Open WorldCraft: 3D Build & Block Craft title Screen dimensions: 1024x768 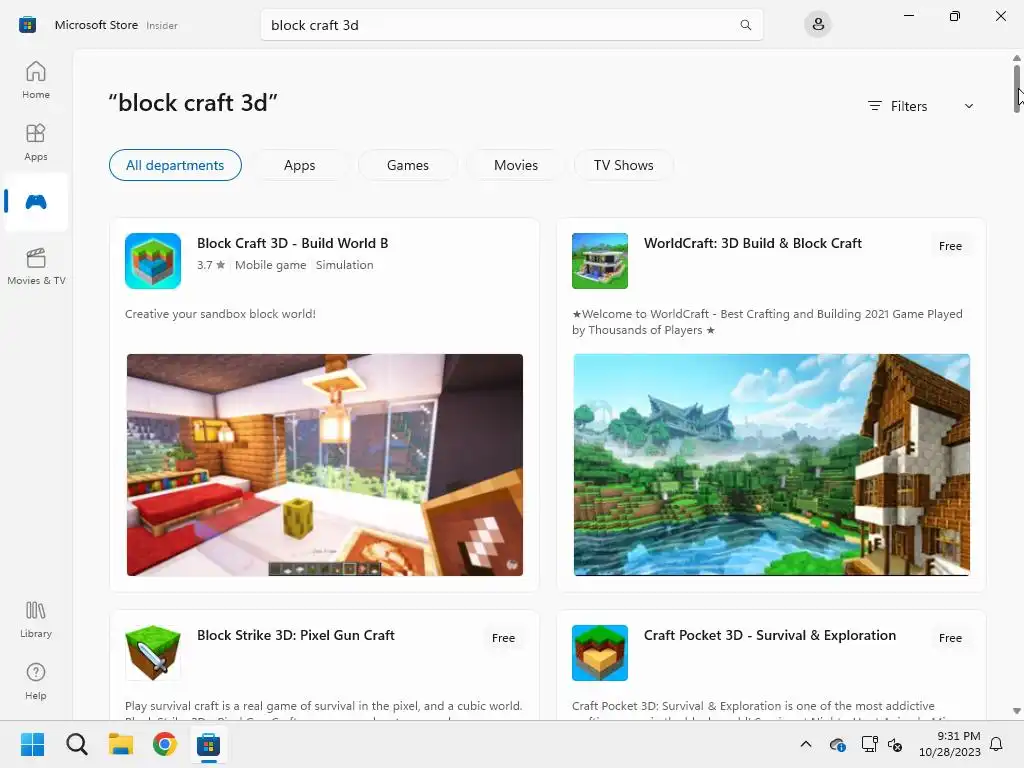coord(752,243)
